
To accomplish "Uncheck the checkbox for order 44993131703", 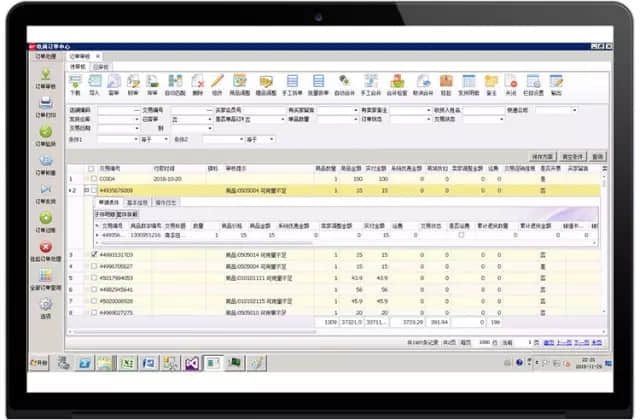I will pos(94,255).
